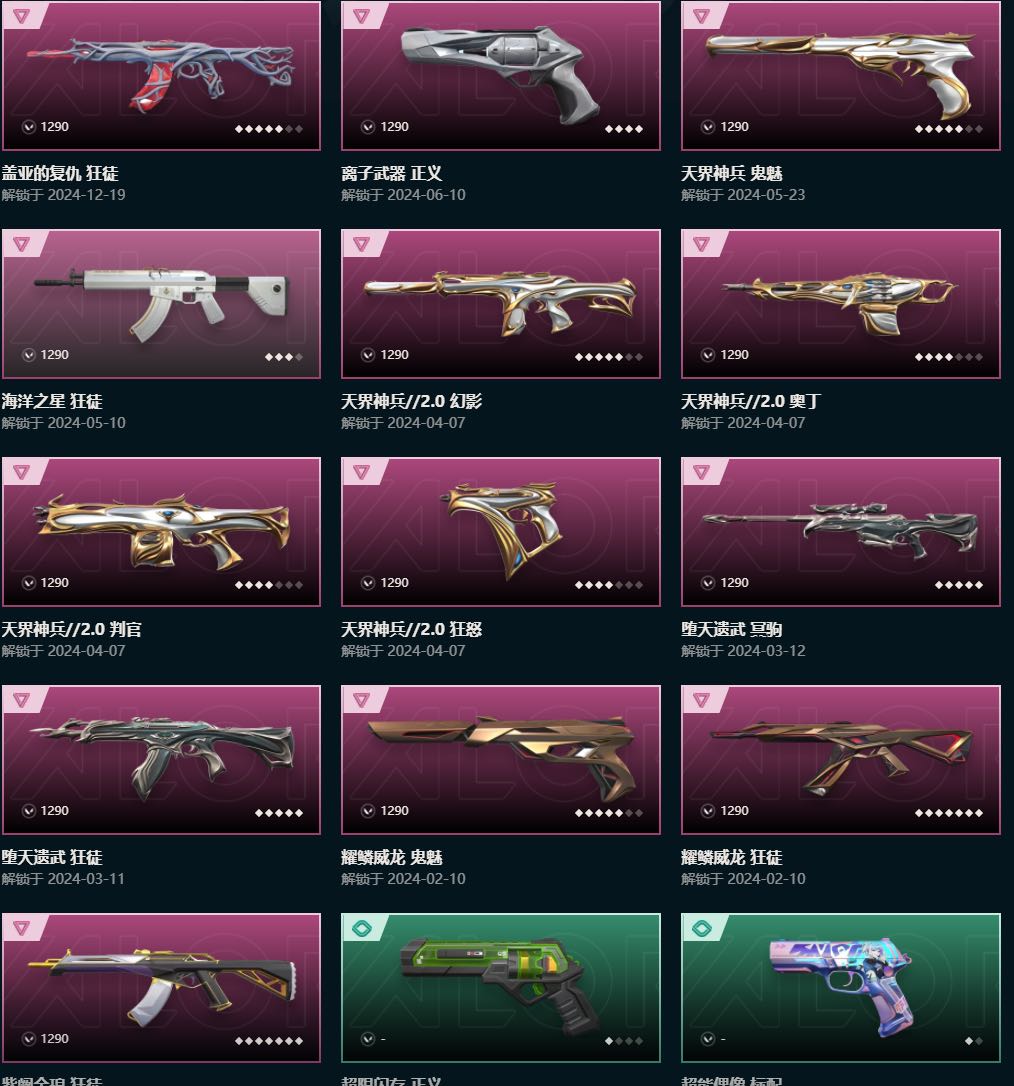Click the upgrade level dots on 耀鳞威龙 鬼魅 card
The height and width of the screenshot is (1086, 1014).
click(608, 813)
